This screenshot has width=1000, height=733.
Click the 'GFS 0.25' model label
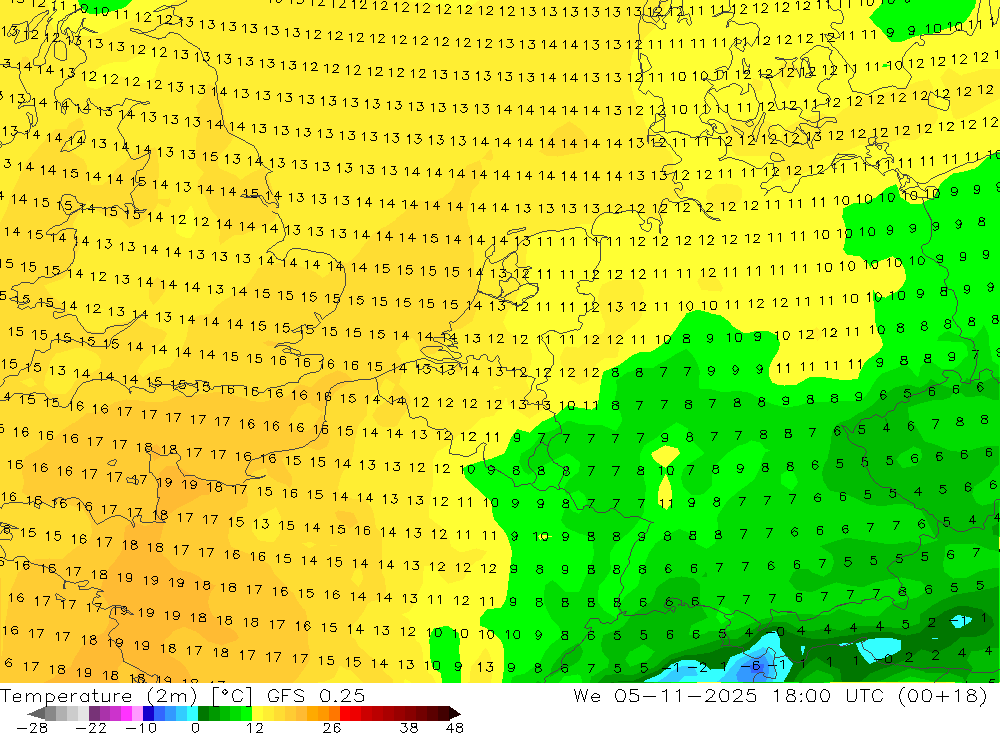tap(316, 696)
